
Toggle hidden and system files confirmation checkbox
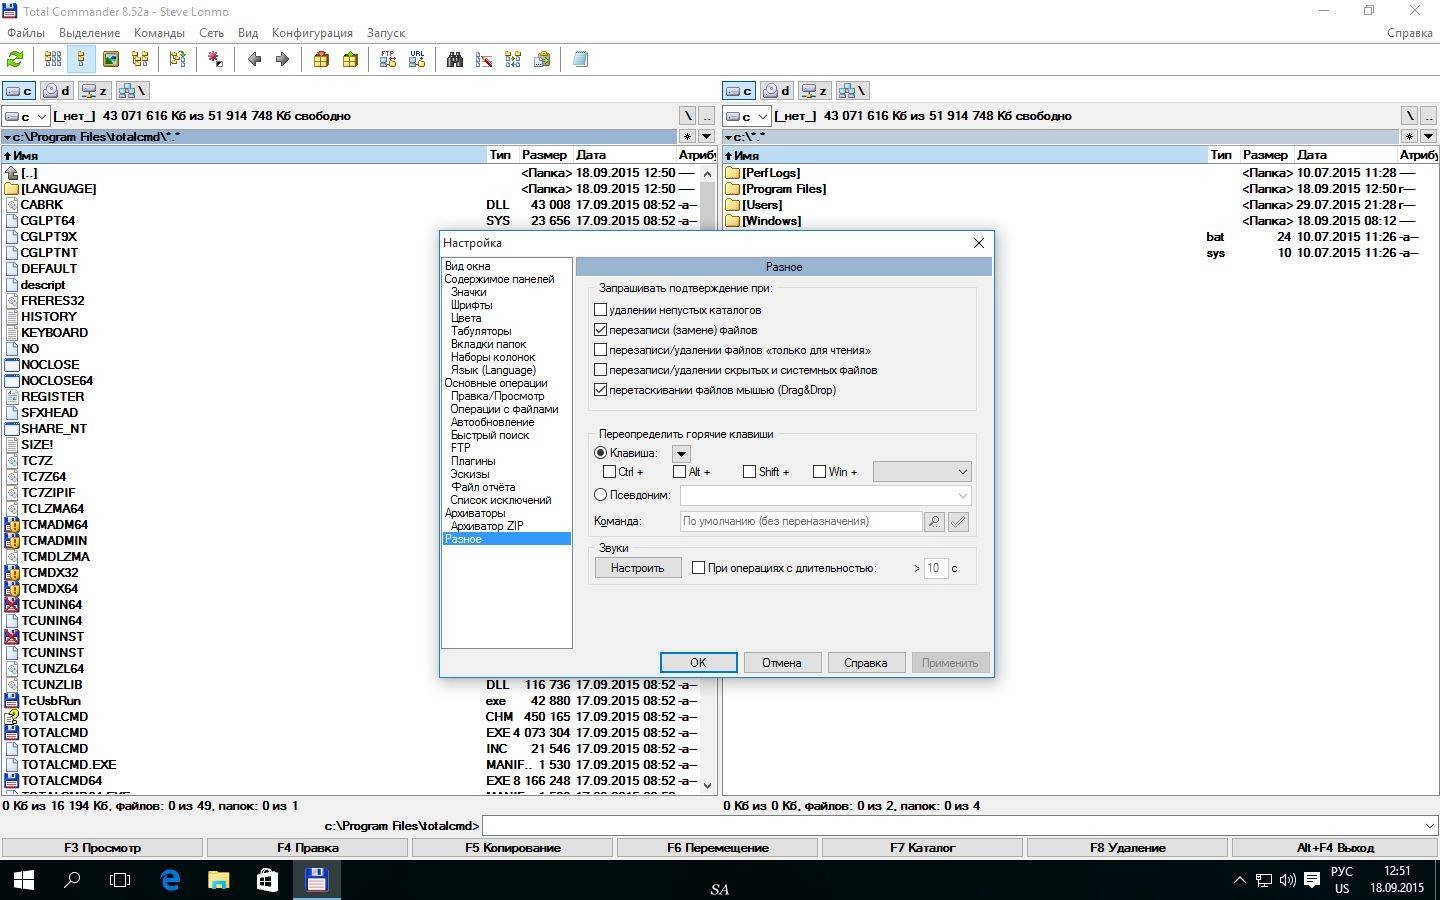point(601,370)
